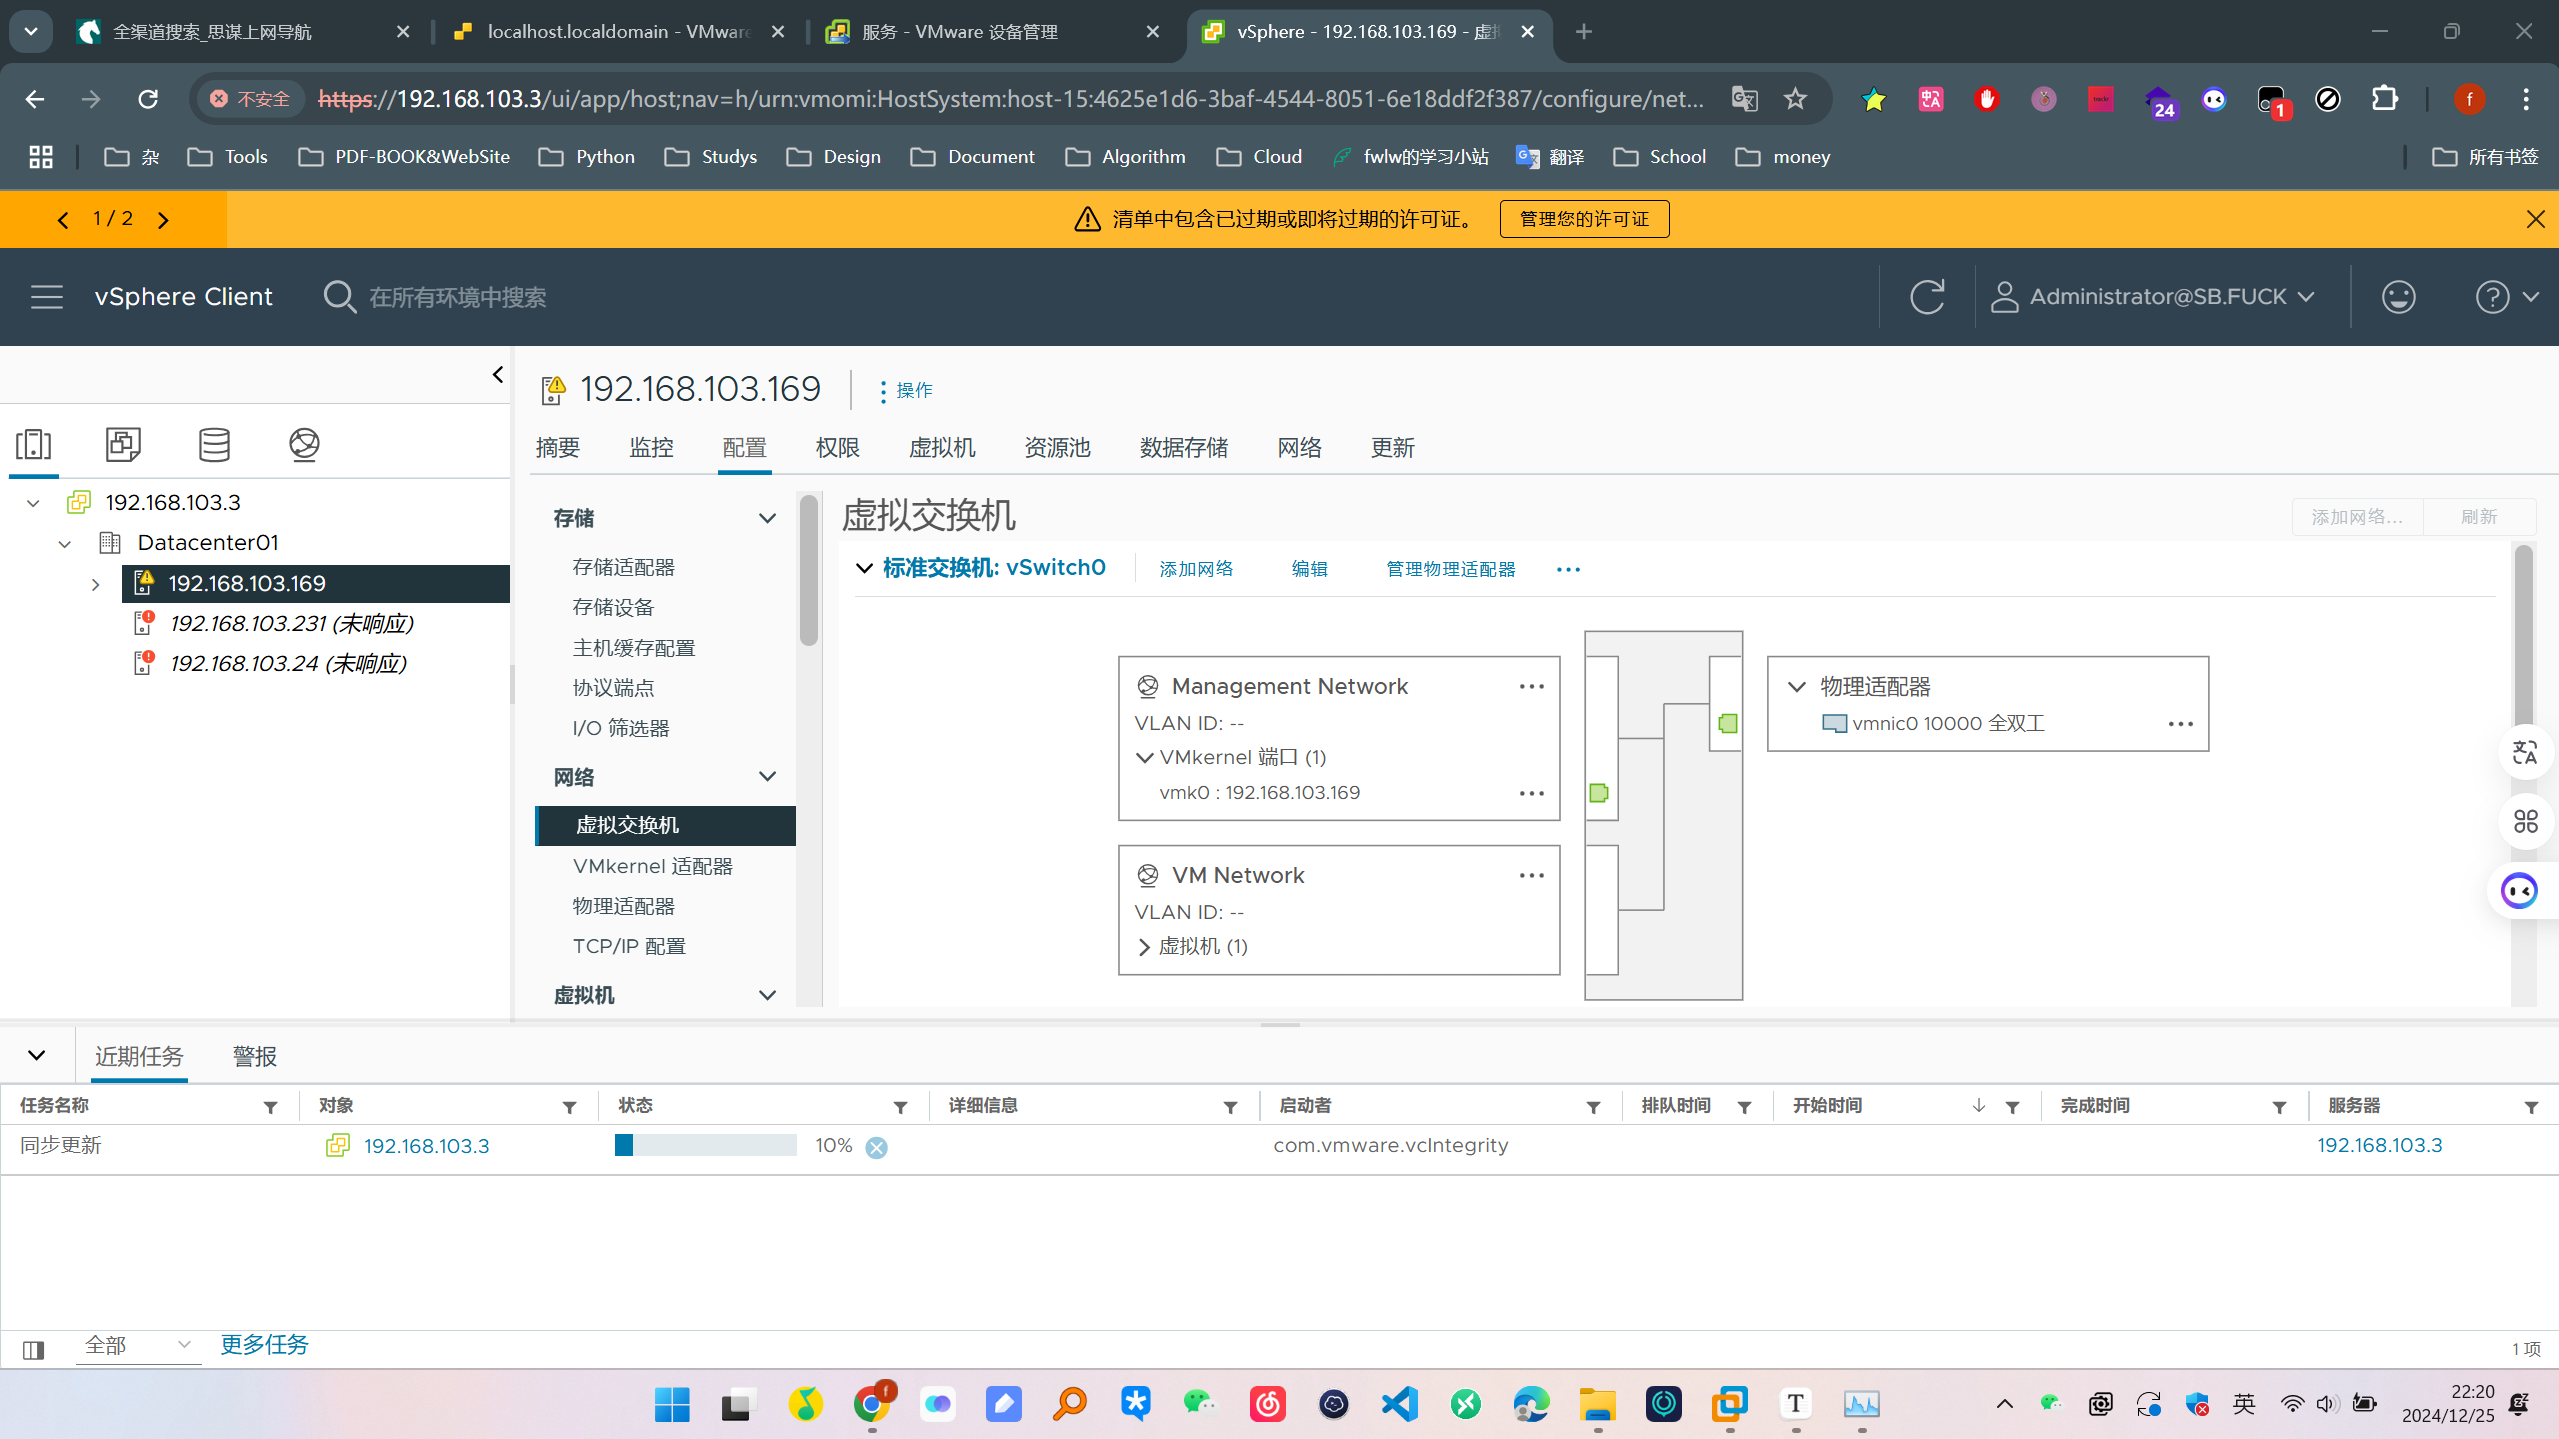Open the vSphere Client hamburger menu
The image size is (2559, 1439).
point(46,297)
